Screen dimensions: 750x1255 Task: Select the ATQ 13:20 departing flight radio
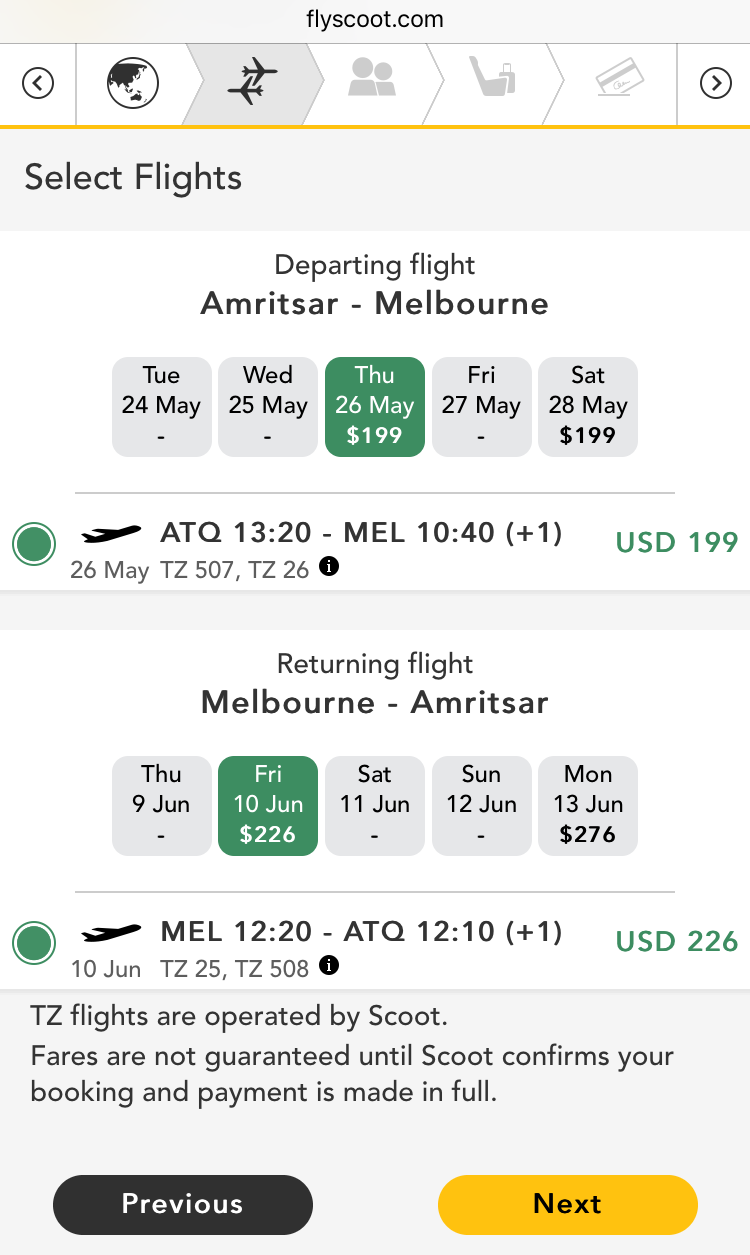tap(34, 545)
